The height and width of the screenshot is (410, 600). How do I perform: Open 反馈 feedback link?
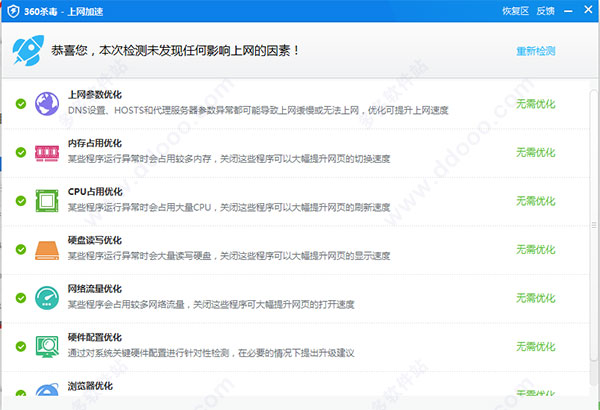545,11
